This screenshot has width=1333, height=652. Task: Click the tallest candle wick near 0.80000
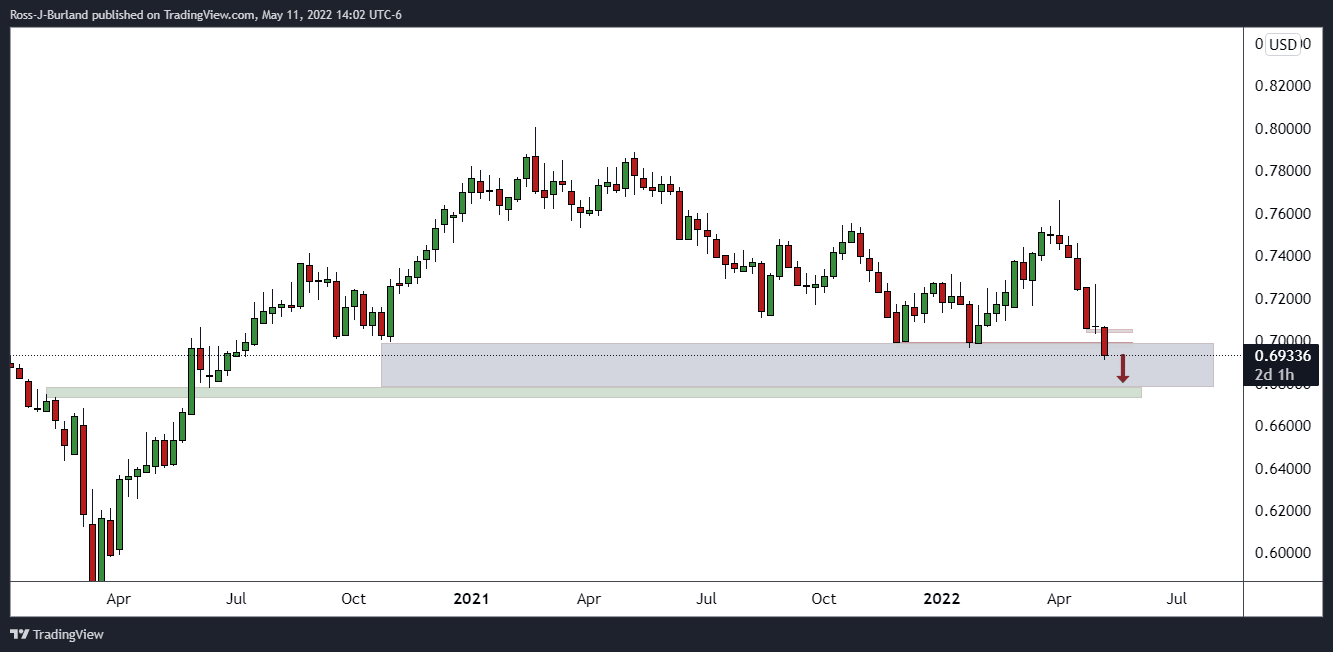click(536, 140)
